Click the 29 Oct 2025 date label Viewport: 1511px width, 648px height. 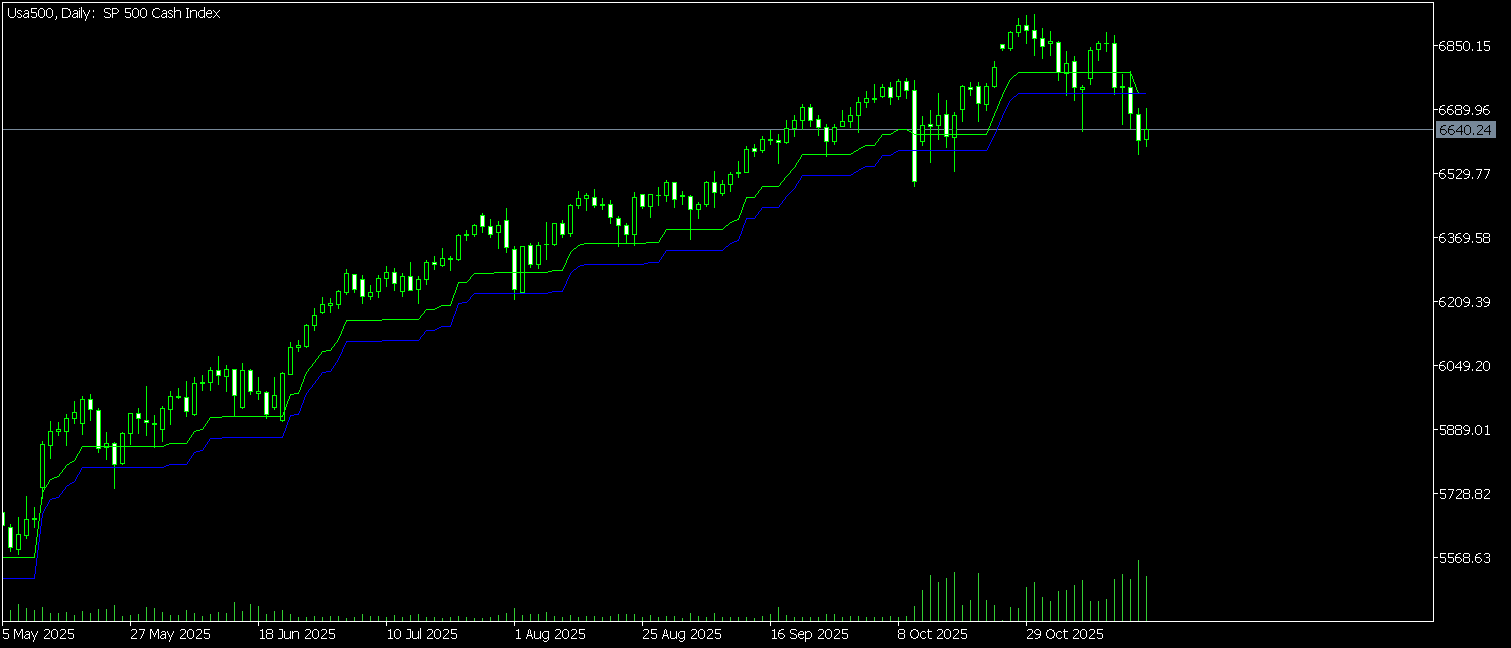1064,634
